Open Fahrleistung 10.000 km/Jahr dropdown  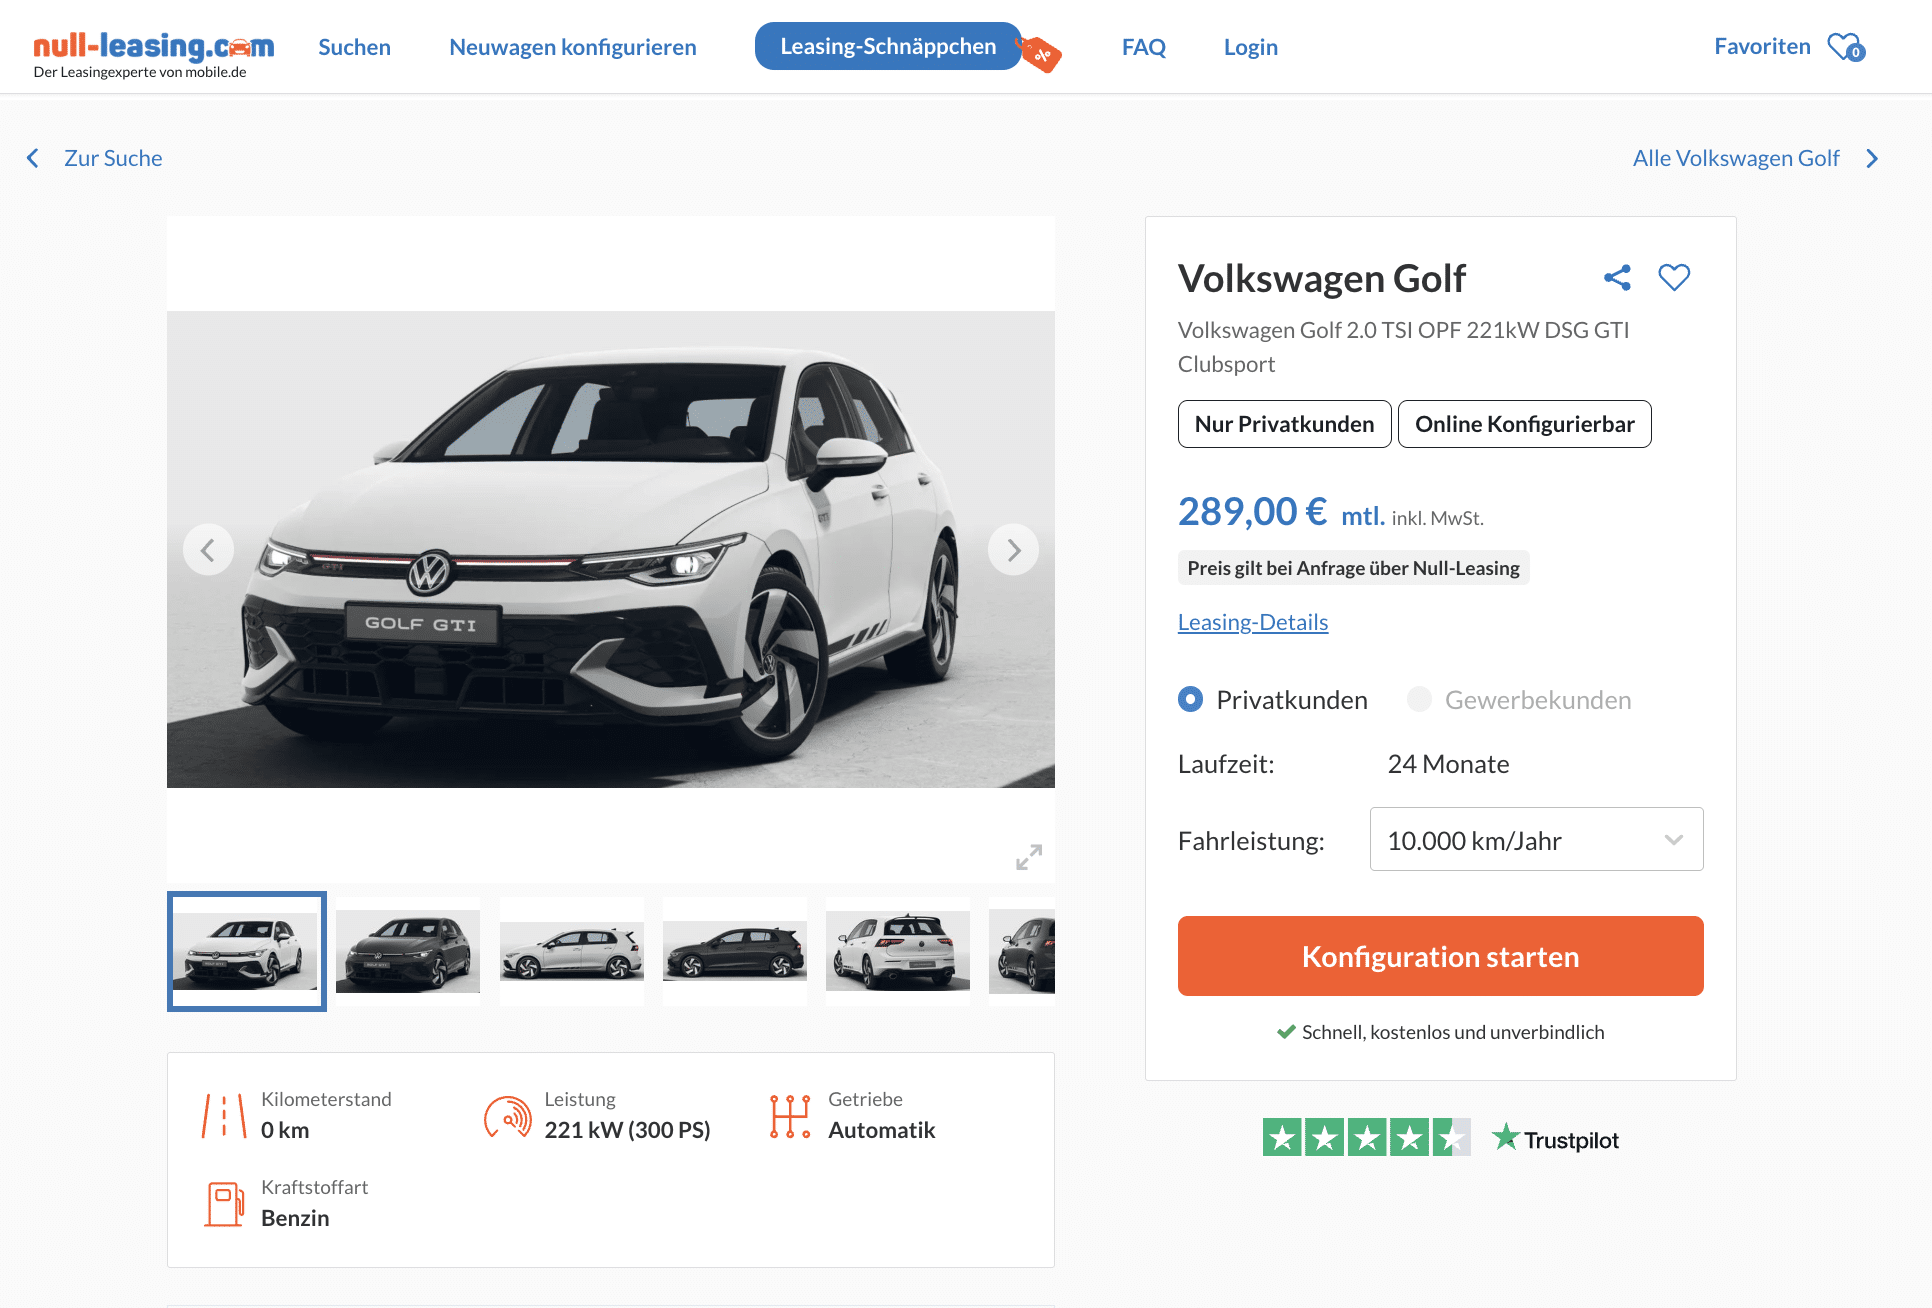coord(1536,840)
